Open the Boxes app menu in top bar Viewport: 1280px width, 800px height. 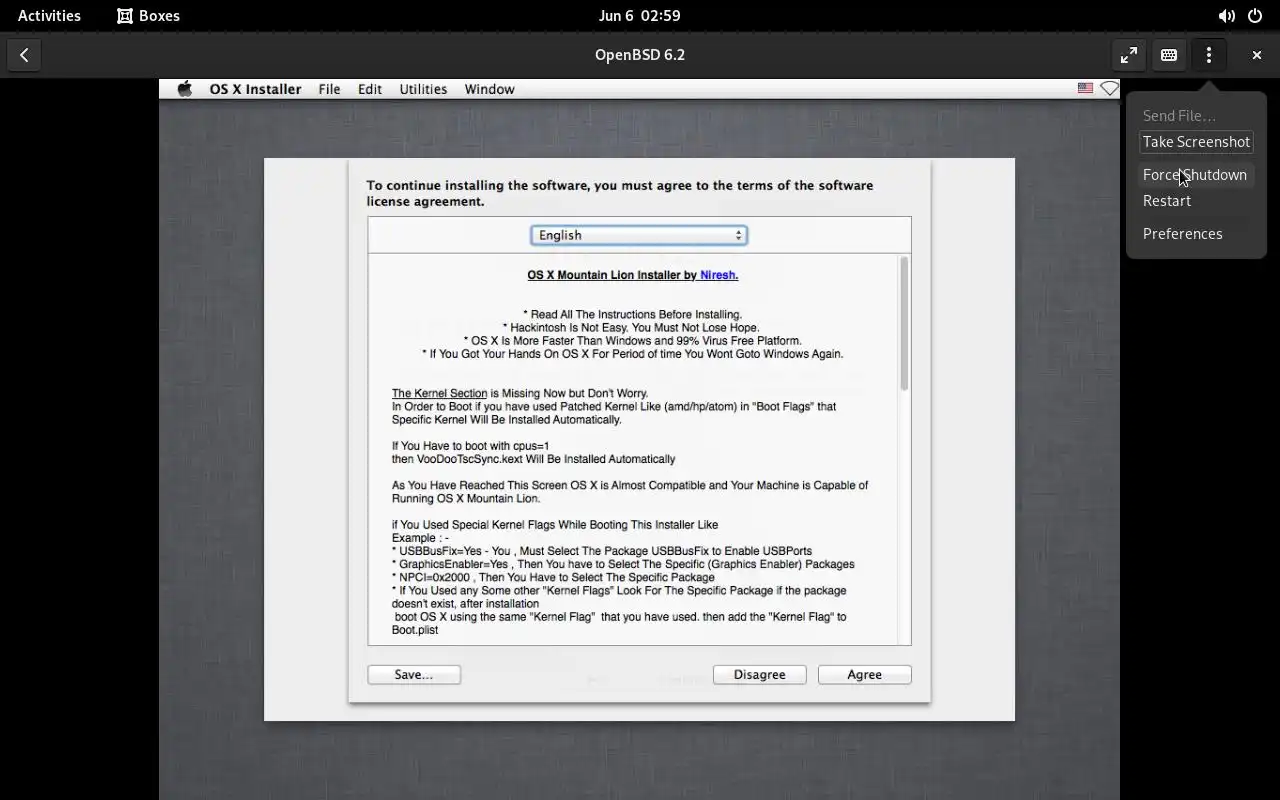tap(148, 16)
